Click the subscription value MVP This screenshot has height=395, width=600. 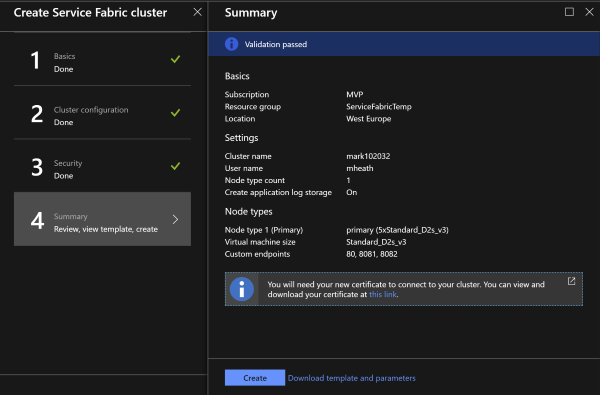tap(355, 95)
